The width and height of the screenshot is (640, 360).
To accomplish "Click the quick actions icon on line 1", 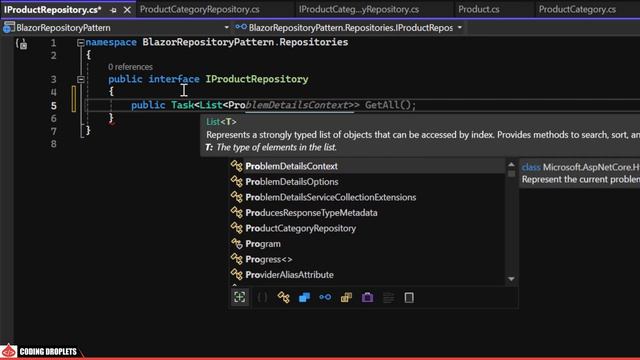I will (x=22, y=44).
